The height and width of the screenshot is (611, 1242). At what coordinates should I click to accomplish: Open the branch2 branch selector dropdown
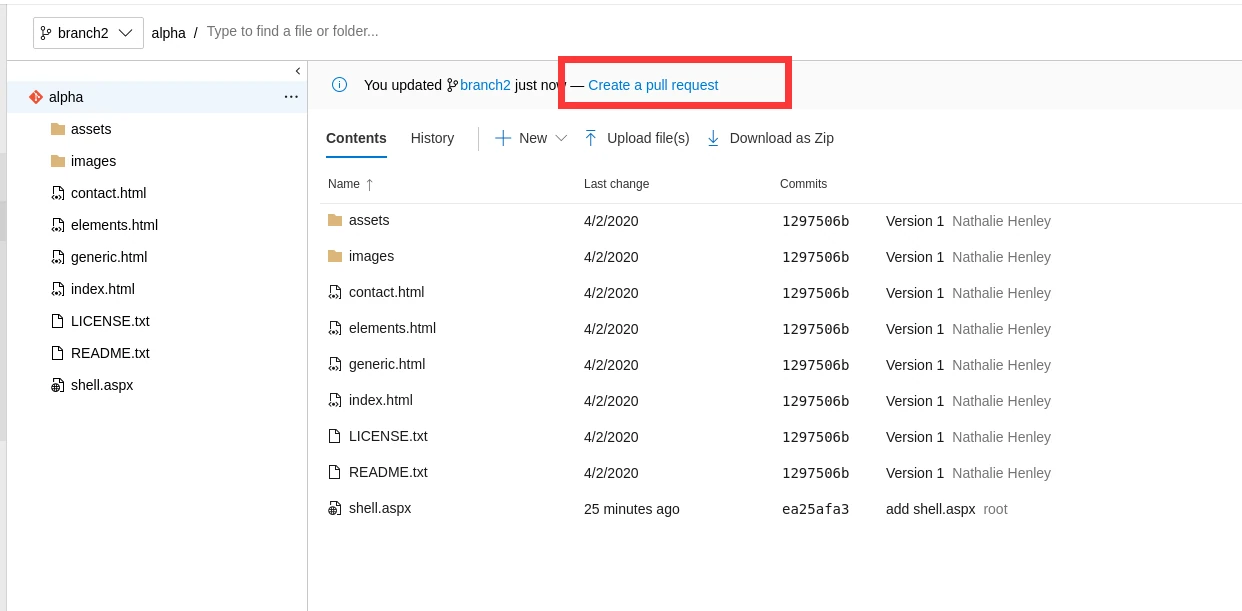click(88, 33)
